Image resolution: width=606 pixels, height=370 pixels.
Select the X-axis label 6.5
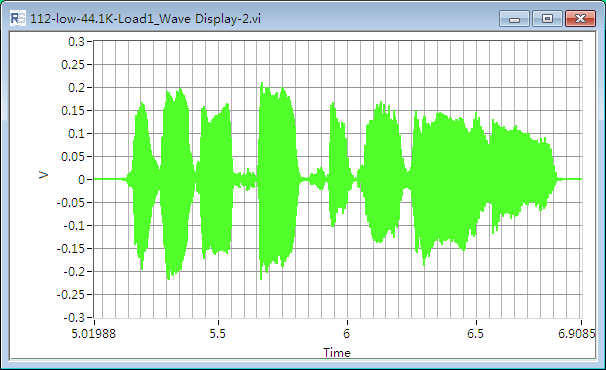click(x=475, y=334)
